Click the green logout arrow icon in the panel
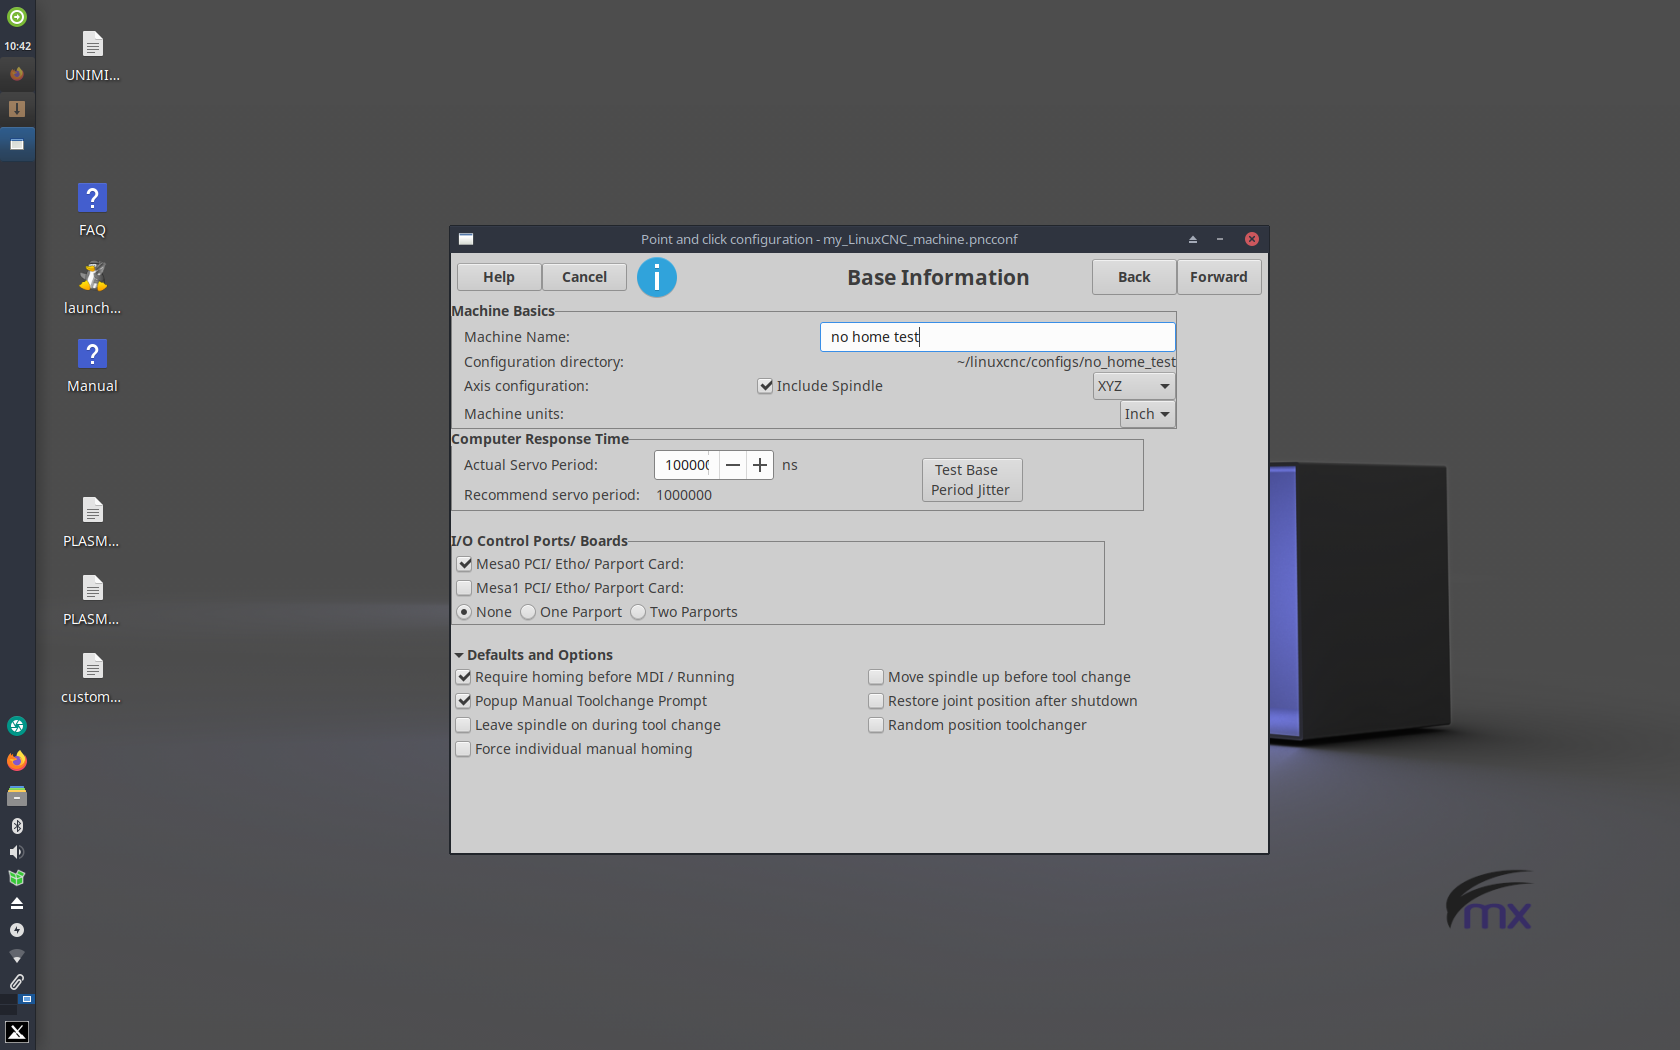 (x=17, y=17)
